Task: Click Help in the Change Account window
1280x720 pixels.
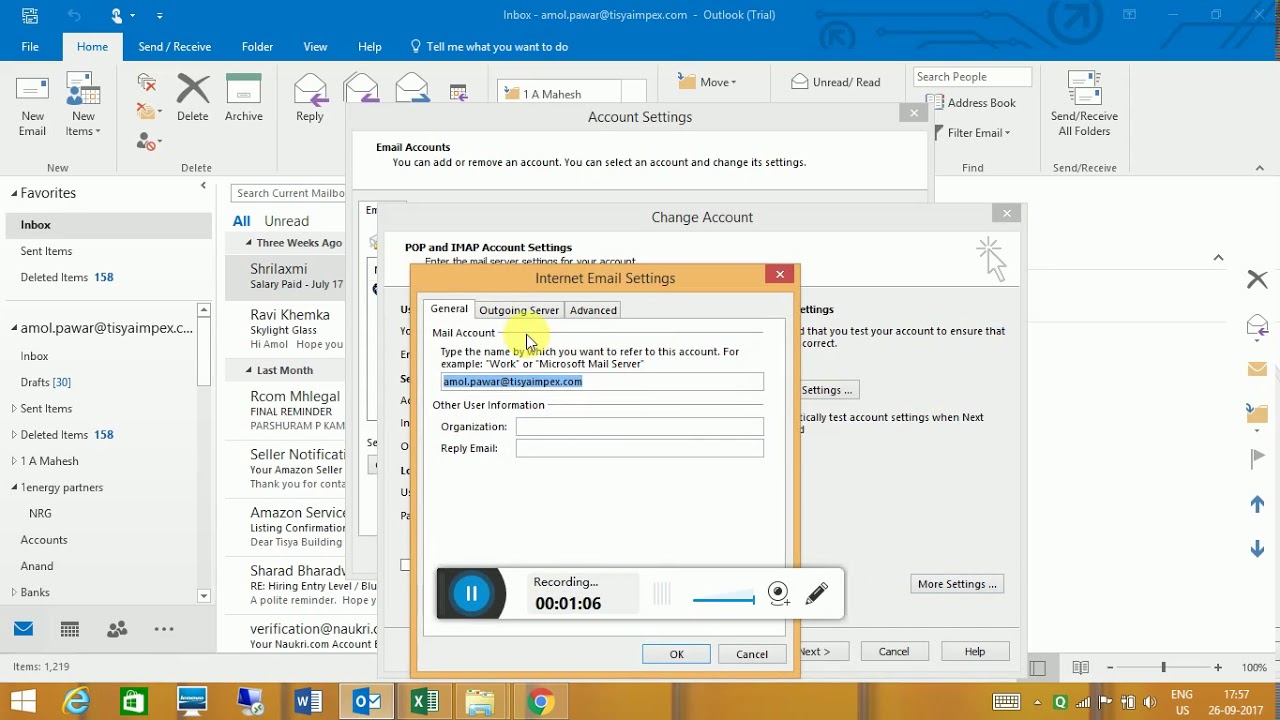Action: click(975, 651)
